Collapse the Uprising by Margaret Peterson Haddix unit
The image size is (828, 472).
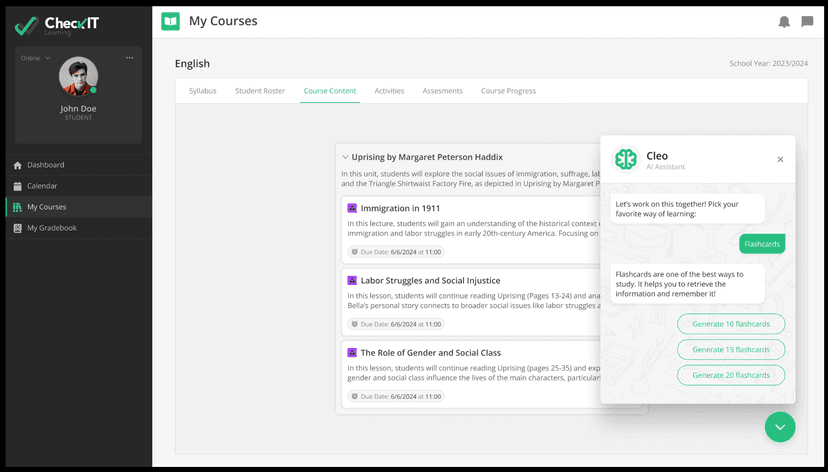click(x=345, y=157)
